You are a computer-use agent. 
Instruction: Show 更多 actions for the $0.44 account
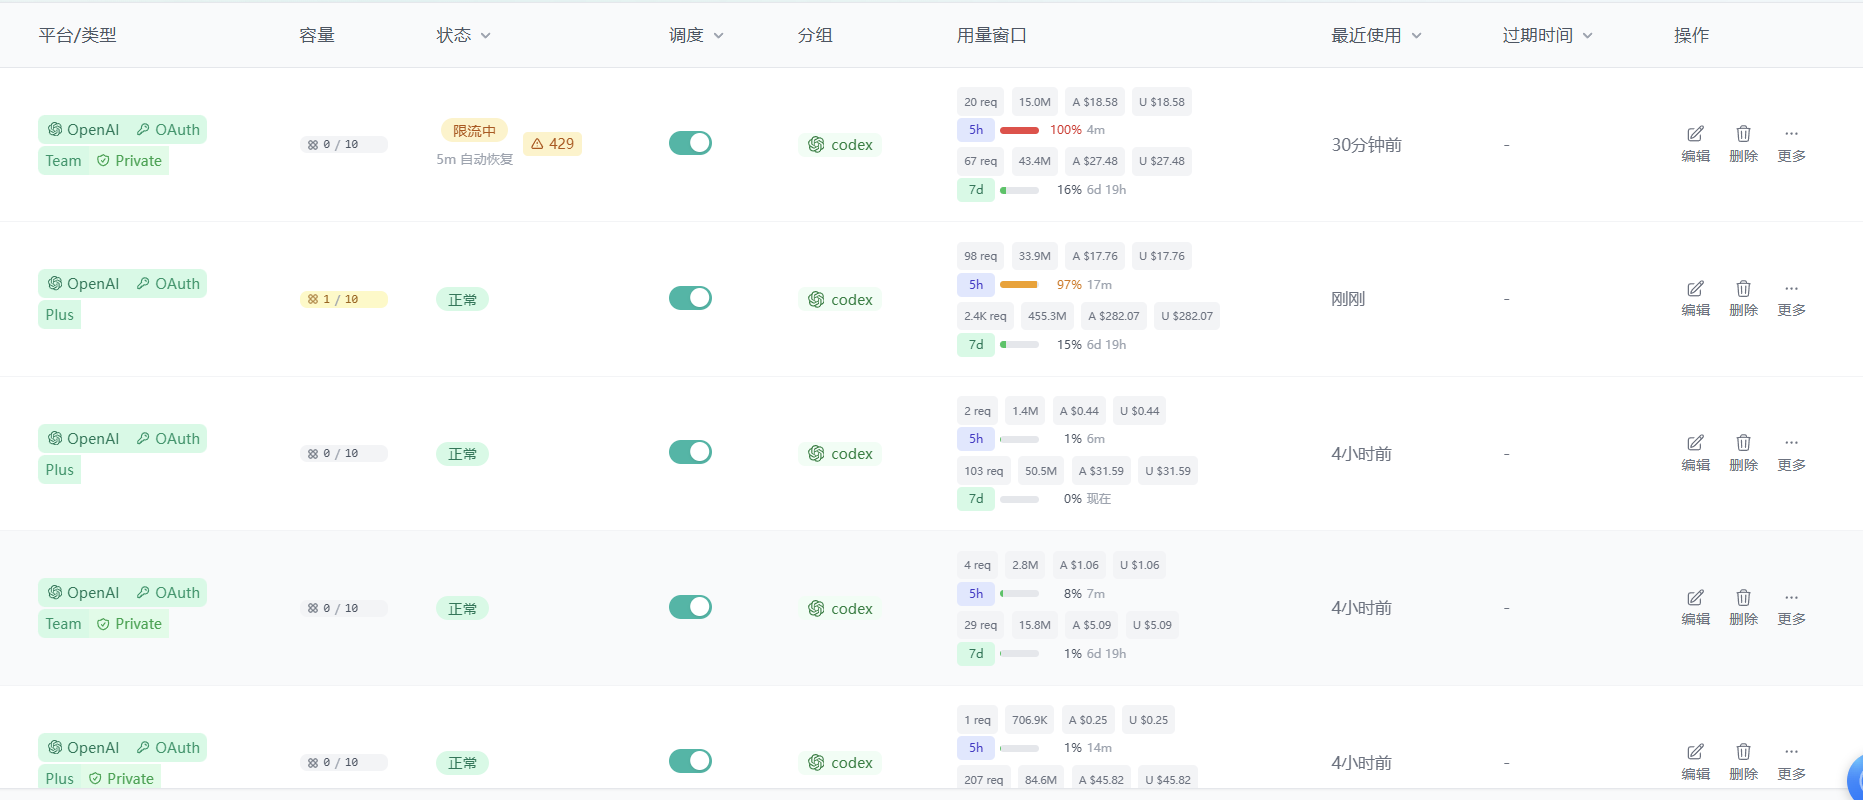tap(1791, 453)
